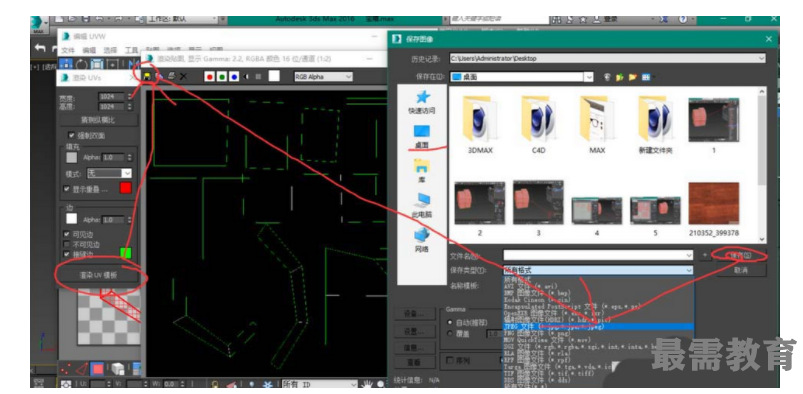Open the RGB Alpha channel dropdown
This screenshot has width=803, height=394.
(x=323, y=76)
